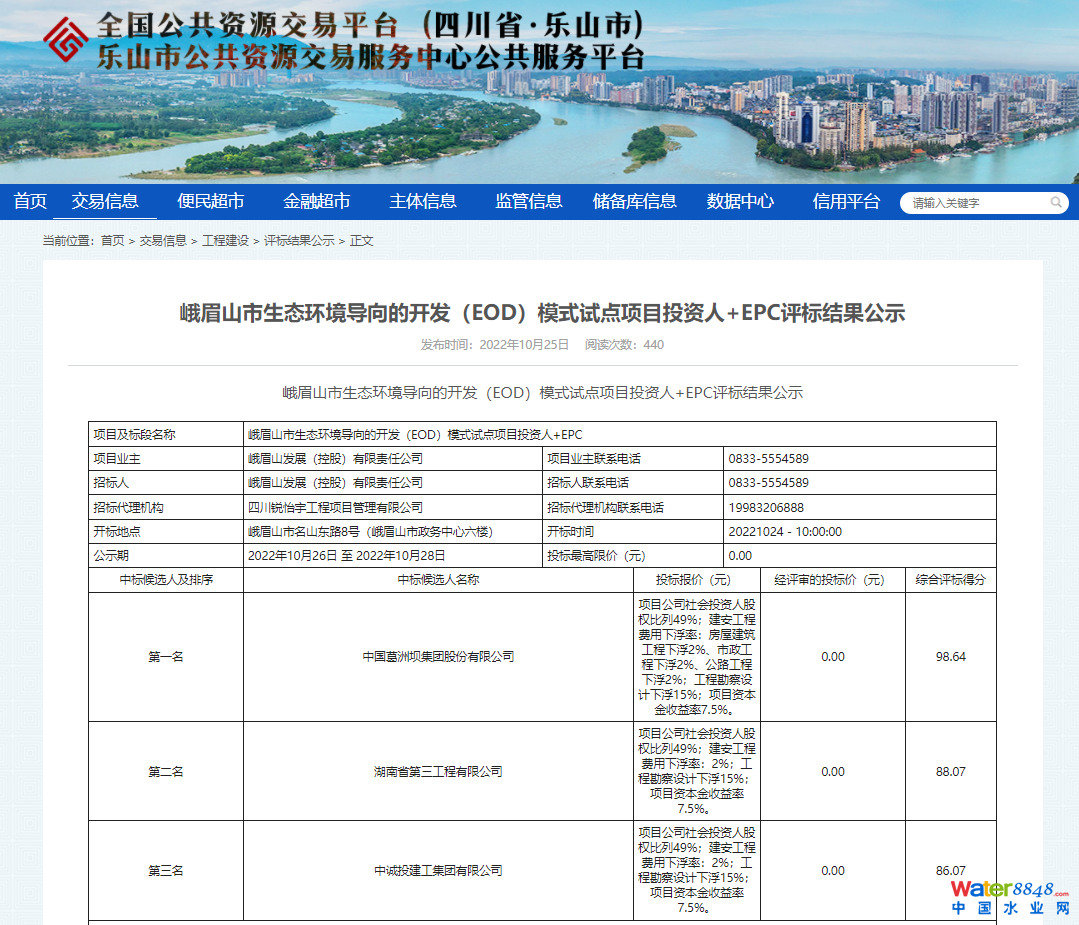Image resolution: width=1079 pixels, height=925 pixels.
Task: Click the read count 阅读次数：440
Action: [624, 345]
